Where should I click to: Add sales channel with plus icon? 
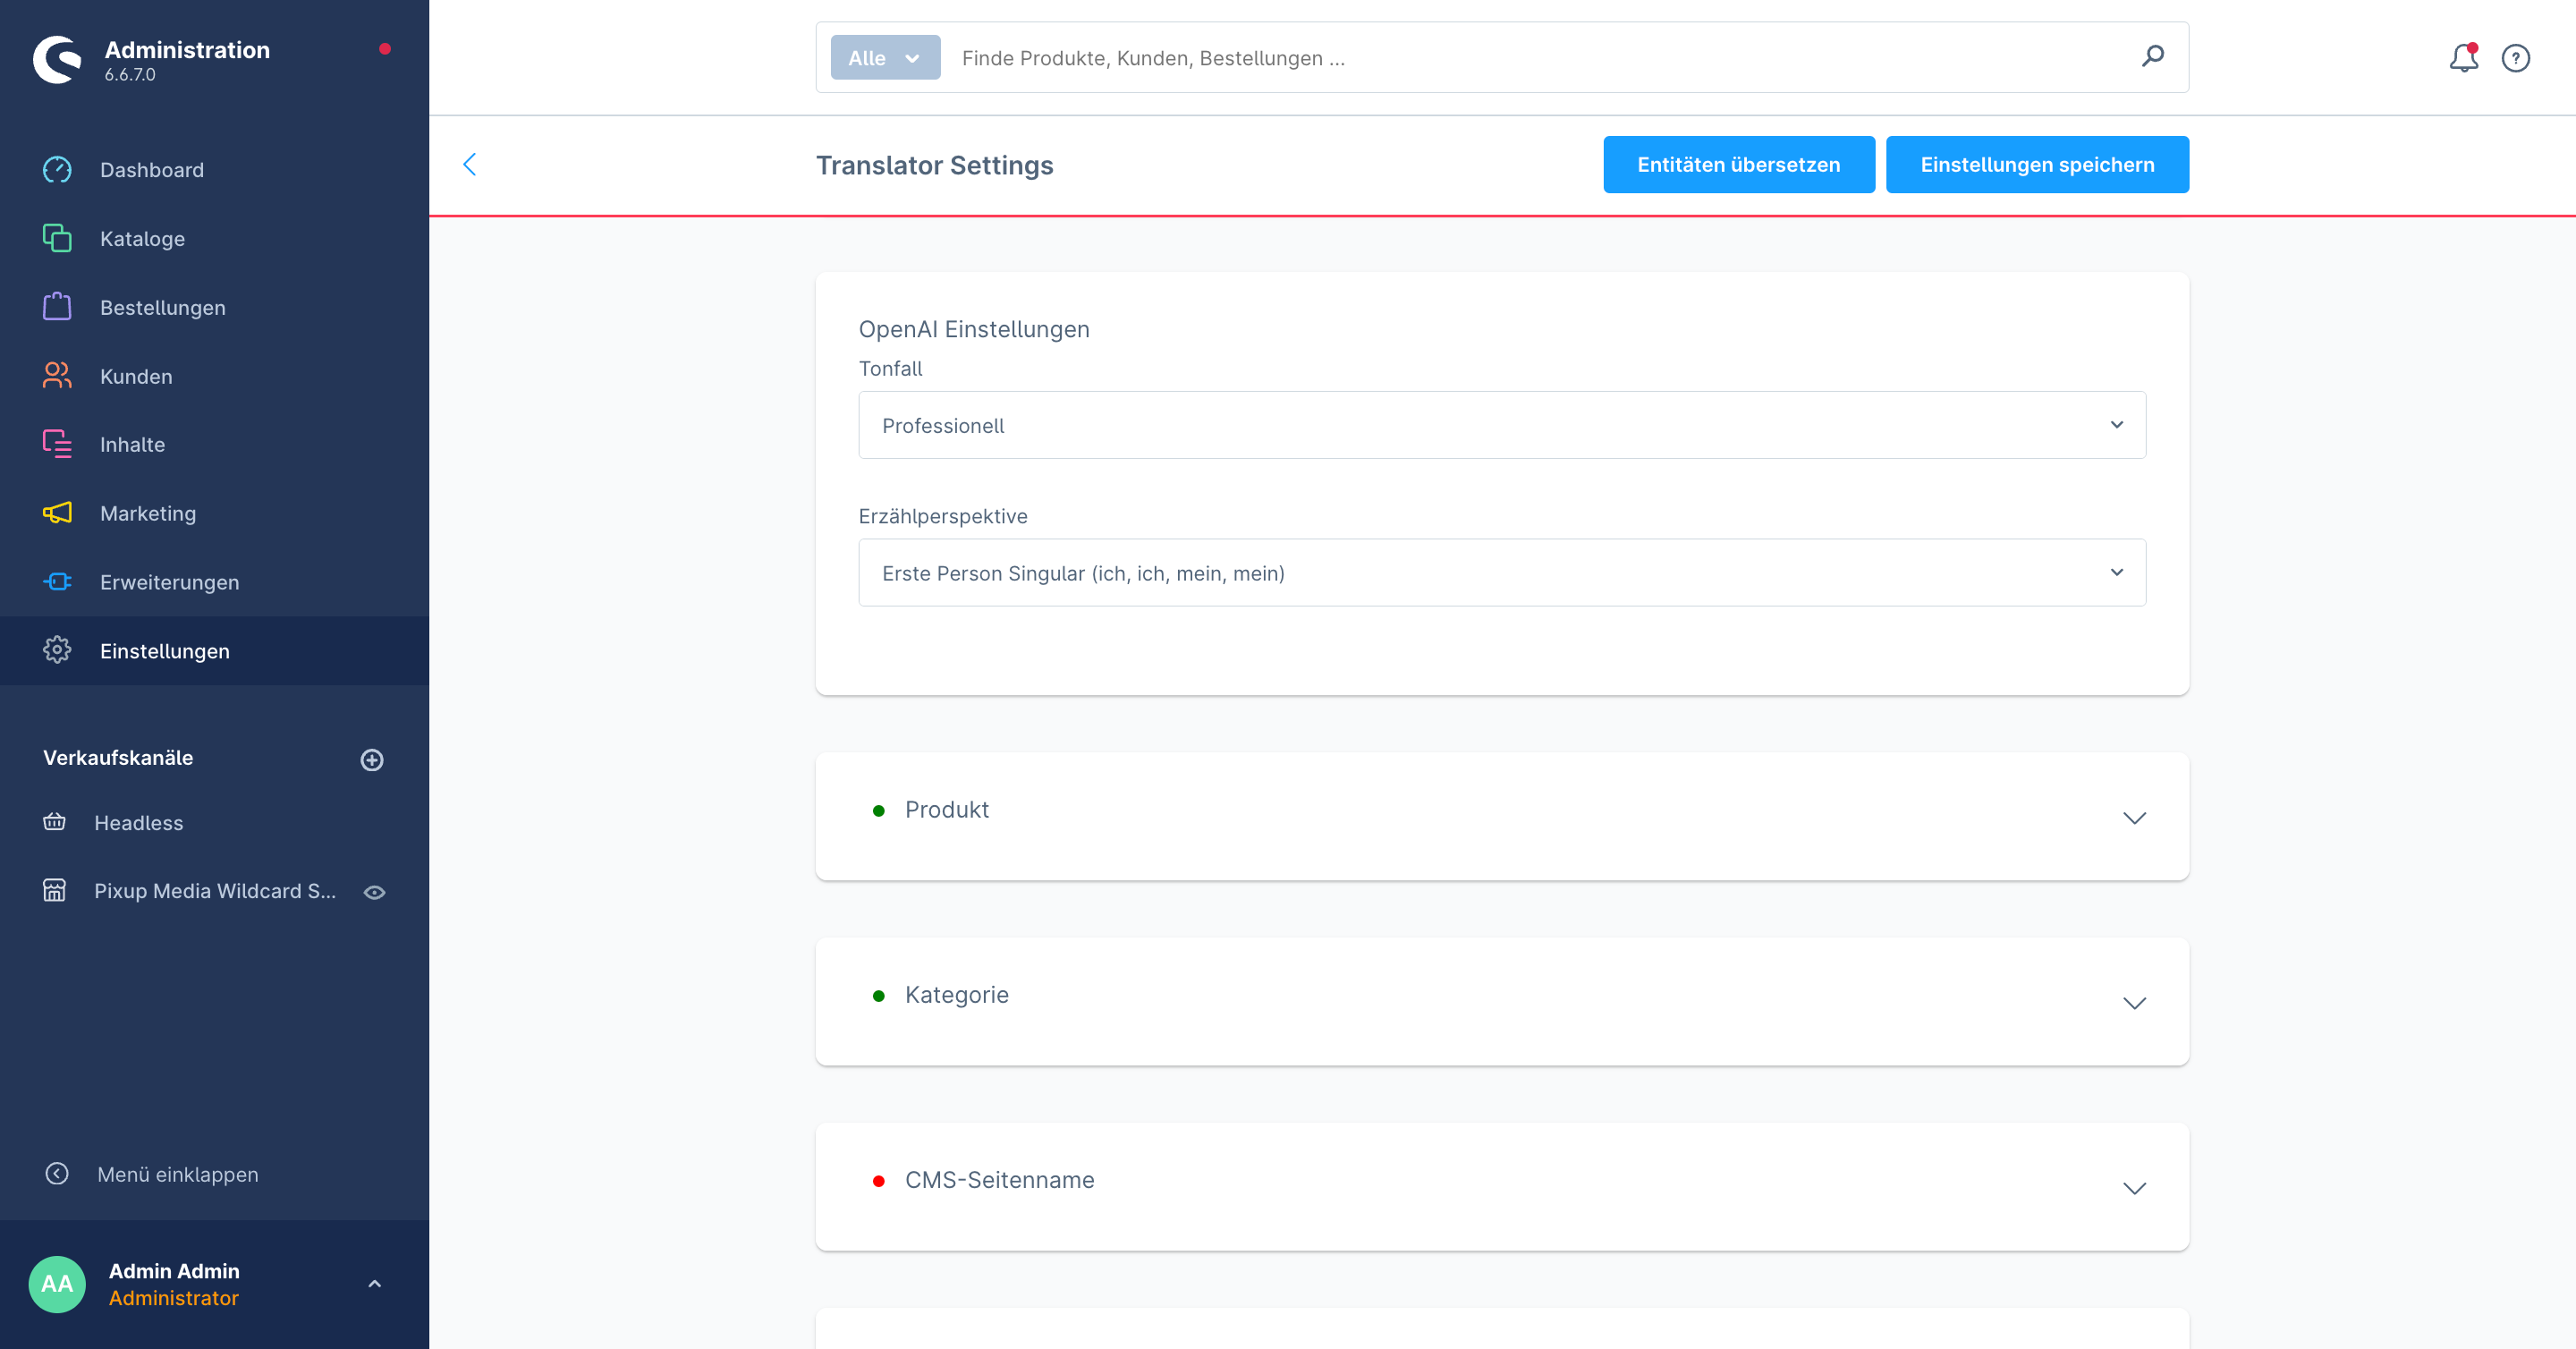[x=372, y=760]
